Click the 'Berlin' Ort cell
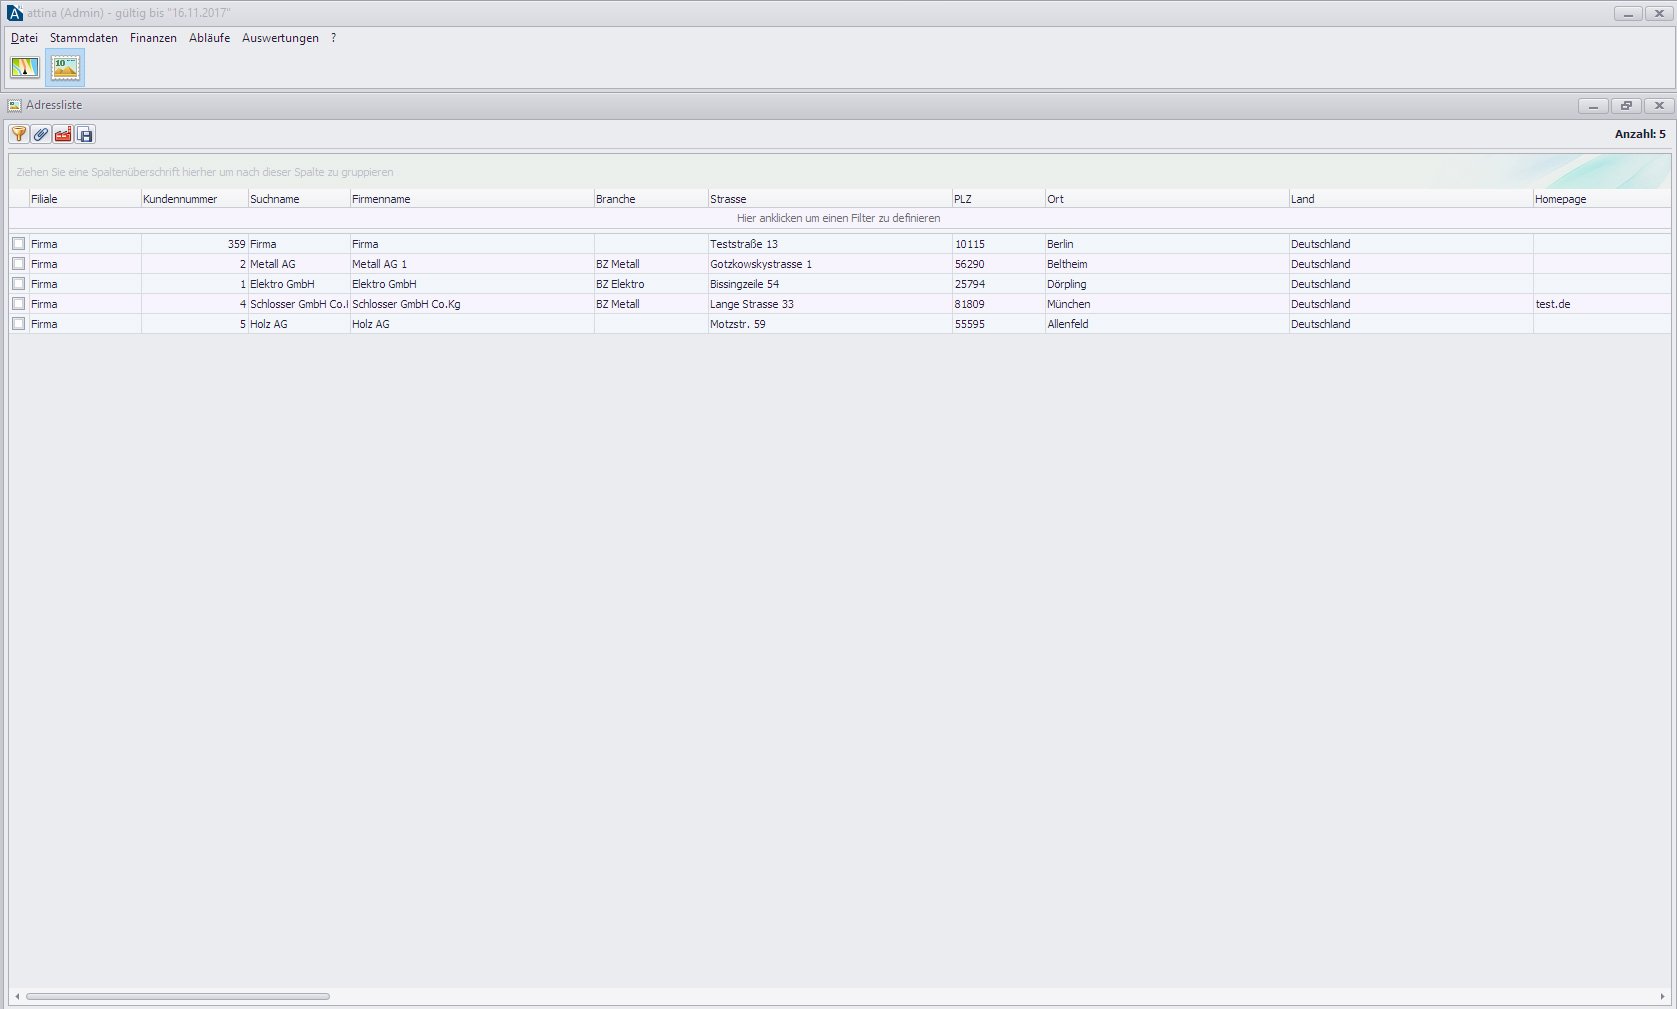The width and height of the screenshot is (1677, 1009). click(1167, 244)
